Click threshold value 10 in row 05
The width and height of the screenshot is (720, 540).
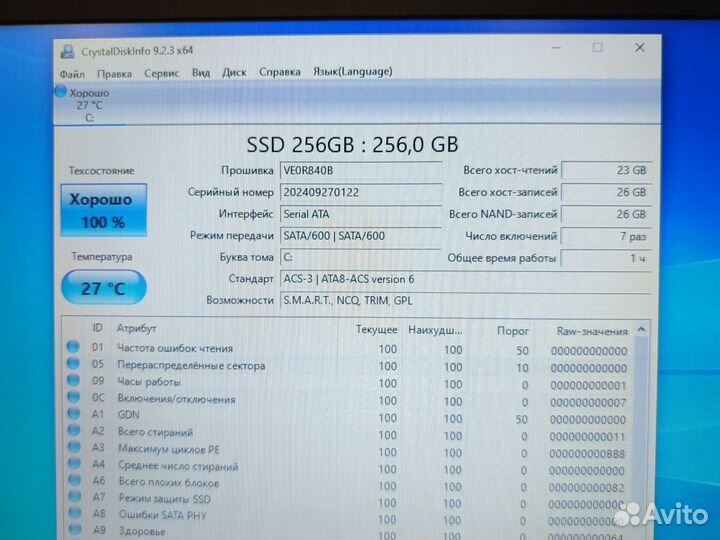(x=522, y=368)
